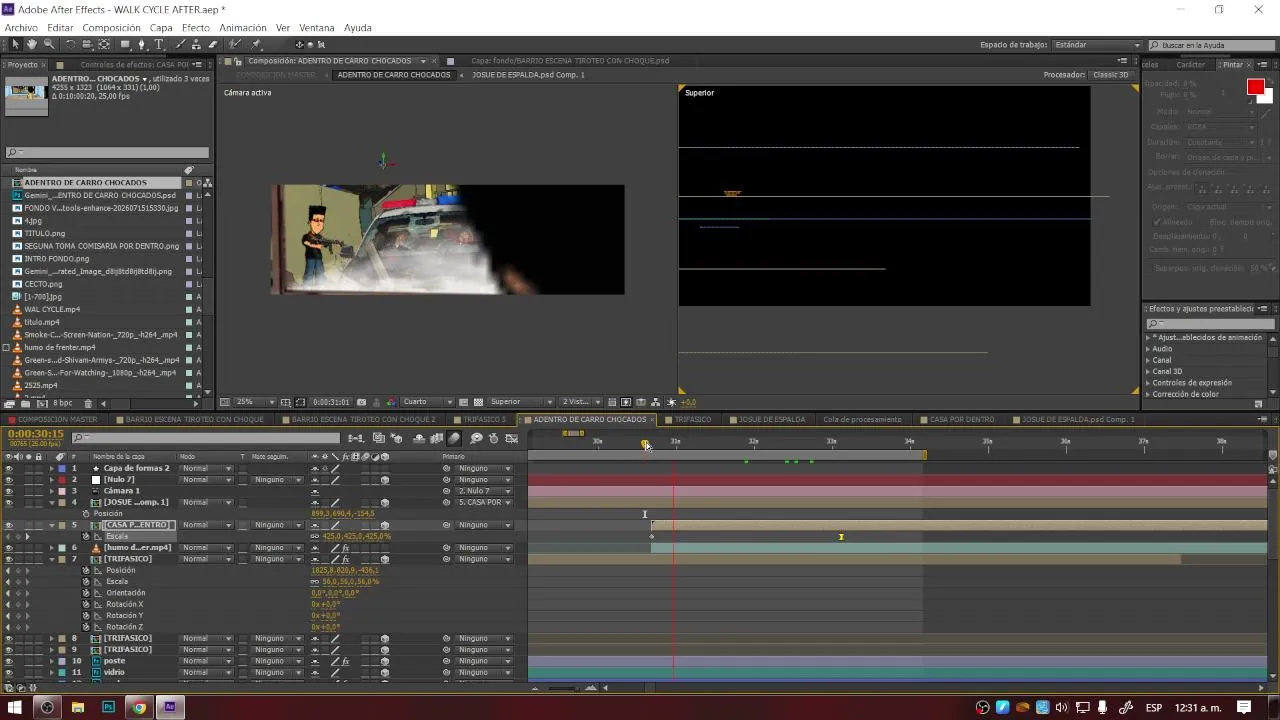The width and height of the screenshot is (1280, 720).
Task: Show channel and color management settings
Action: point(391,402)
